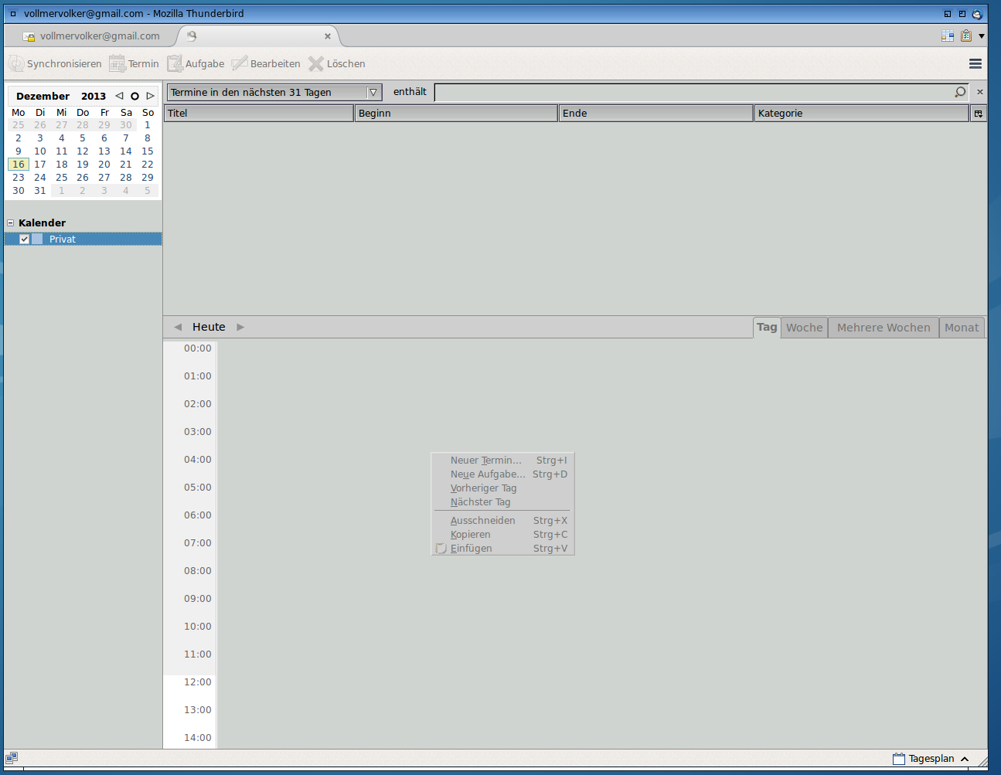The height and width of the screenshot is (775, 1001).
Task: Open the hamburger application menu
Action: [x=975, y=64]
